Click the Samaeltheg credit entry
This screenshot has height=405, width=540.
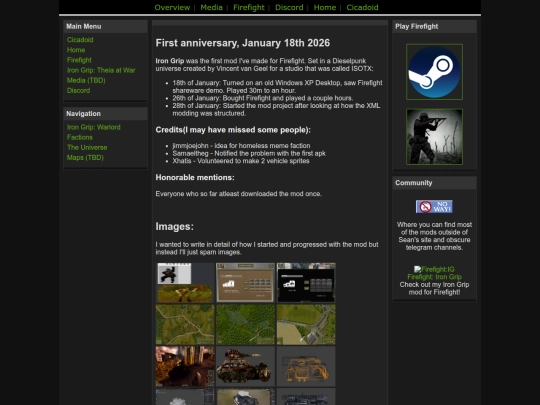tap(249, 153)
